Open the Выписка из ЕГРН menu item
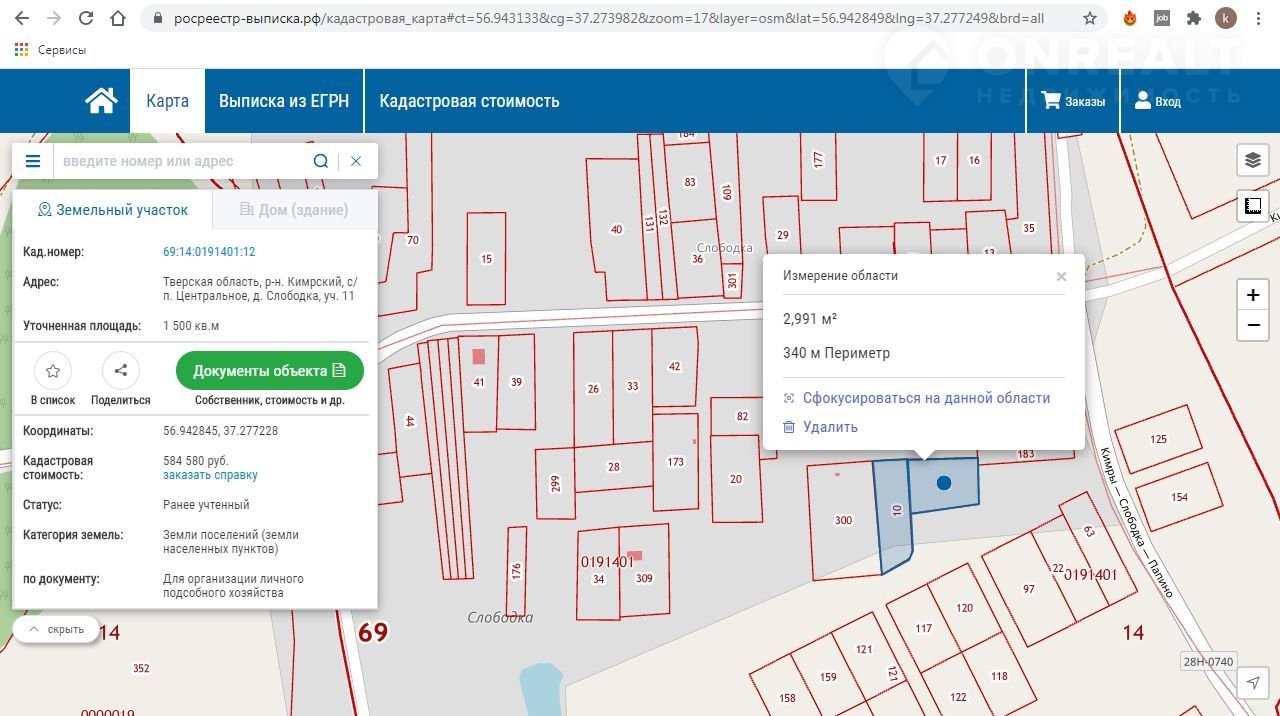 (x=284, y=101)
